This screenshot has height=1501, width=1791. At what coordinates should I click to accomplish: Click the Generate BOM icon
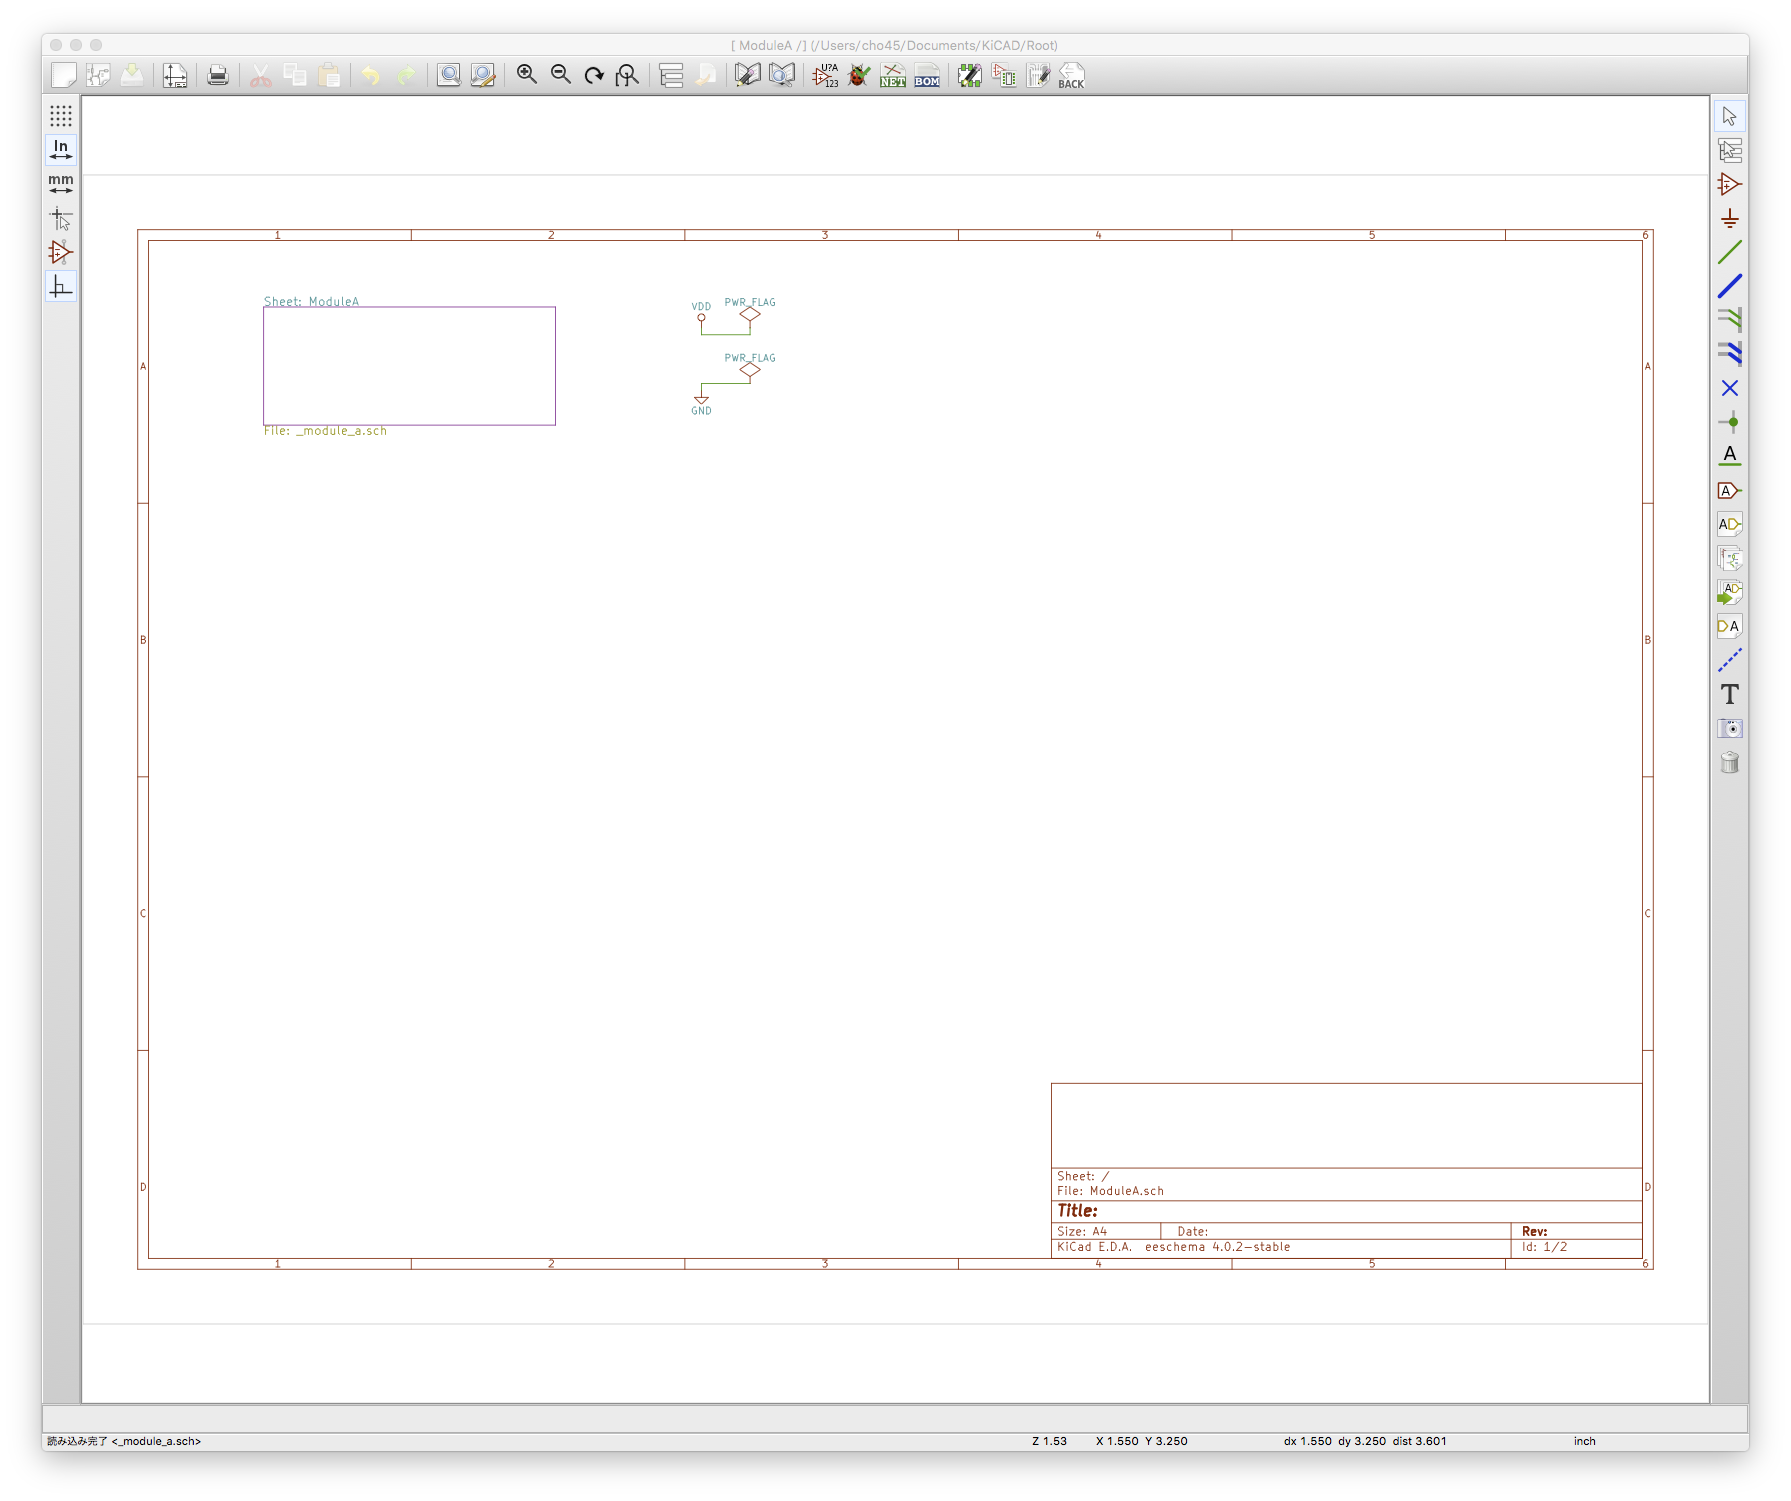pos(927,76)
